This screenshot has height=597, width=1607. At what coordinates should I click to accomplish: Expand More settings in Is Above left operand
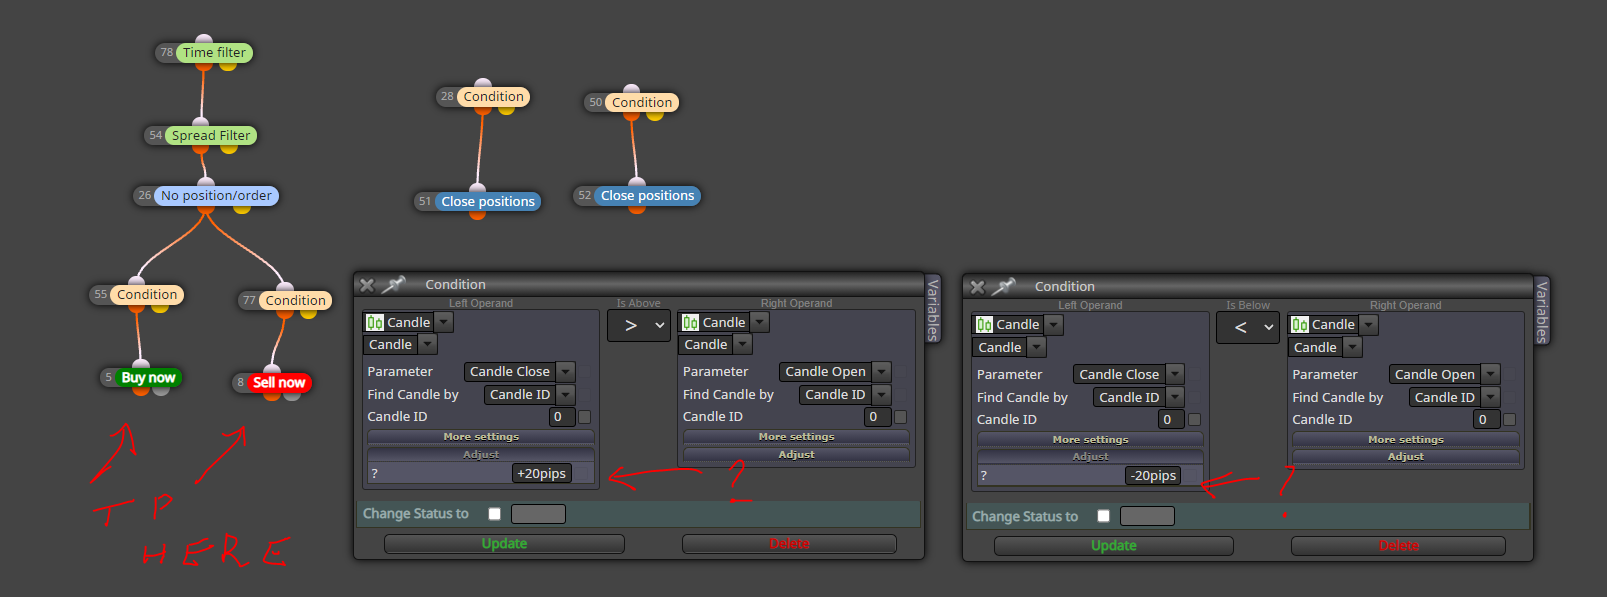(x=481, y=437)
